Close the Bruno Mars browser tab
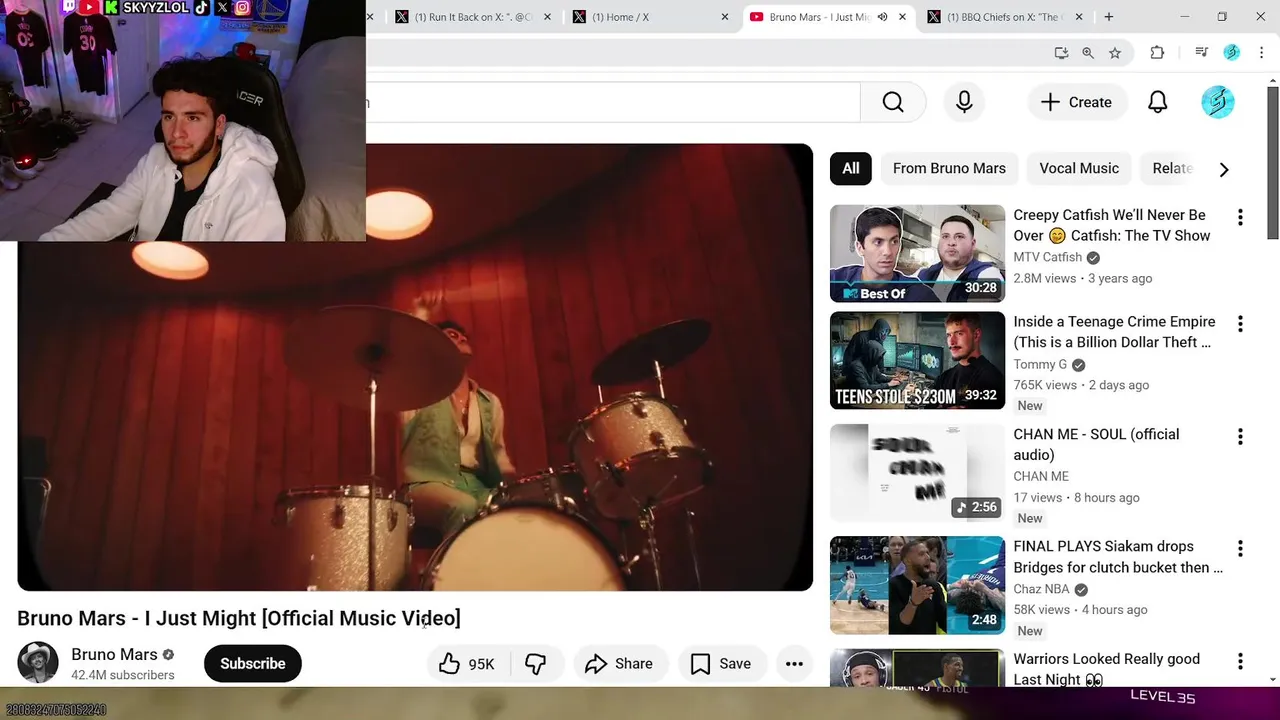 click(902, 17)
